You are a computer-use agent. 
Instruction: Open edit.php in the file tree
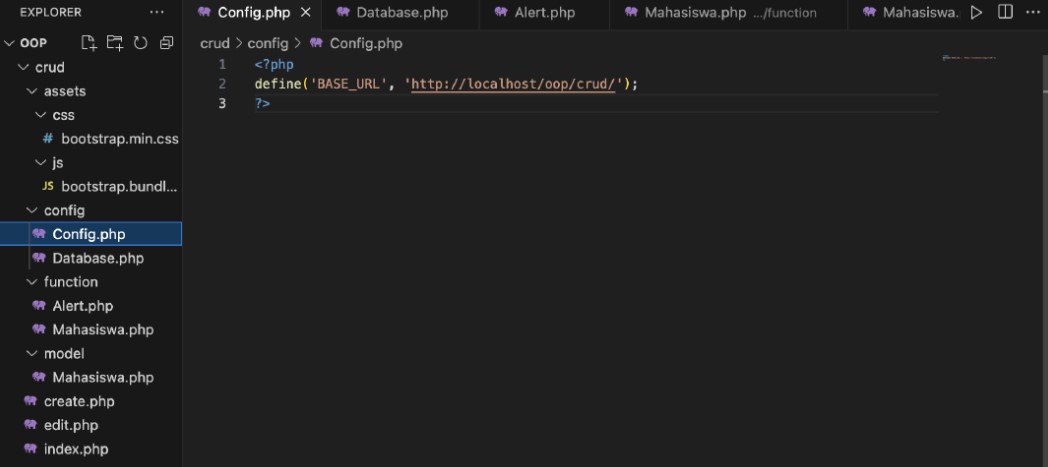[91, 425]
